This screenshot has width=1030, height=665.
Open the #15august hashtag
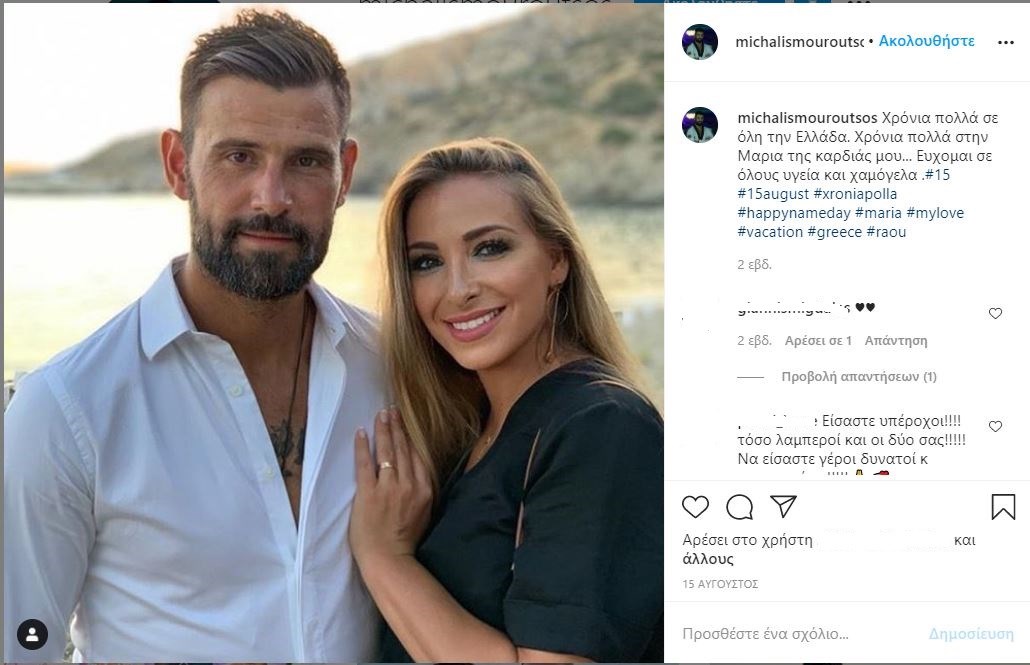point(773,194)
